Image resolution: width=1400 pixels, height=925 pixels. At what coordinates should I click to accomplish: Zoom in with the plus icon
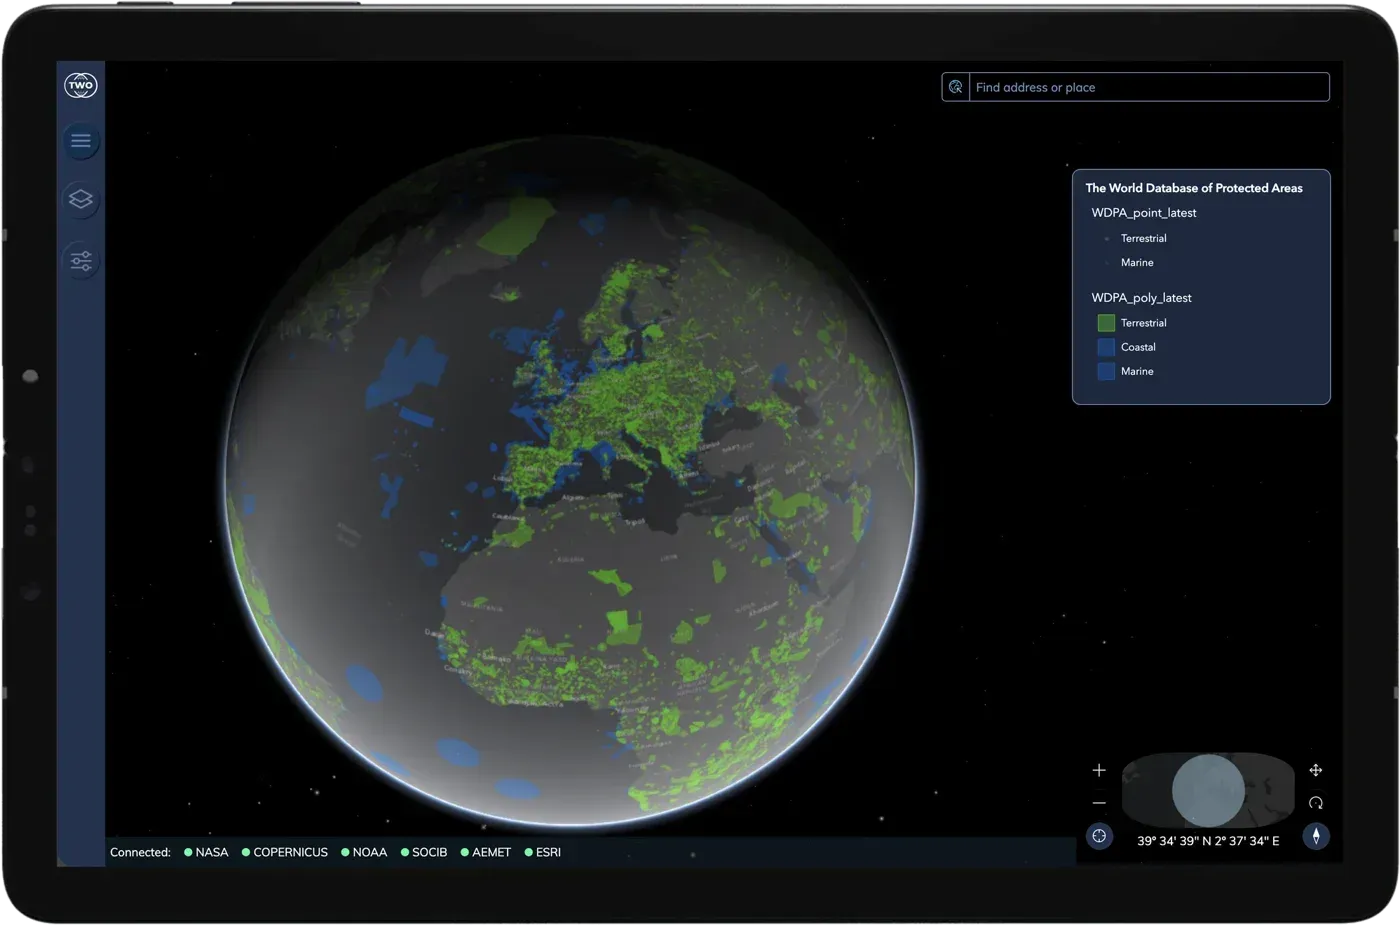pos(1099,770)
